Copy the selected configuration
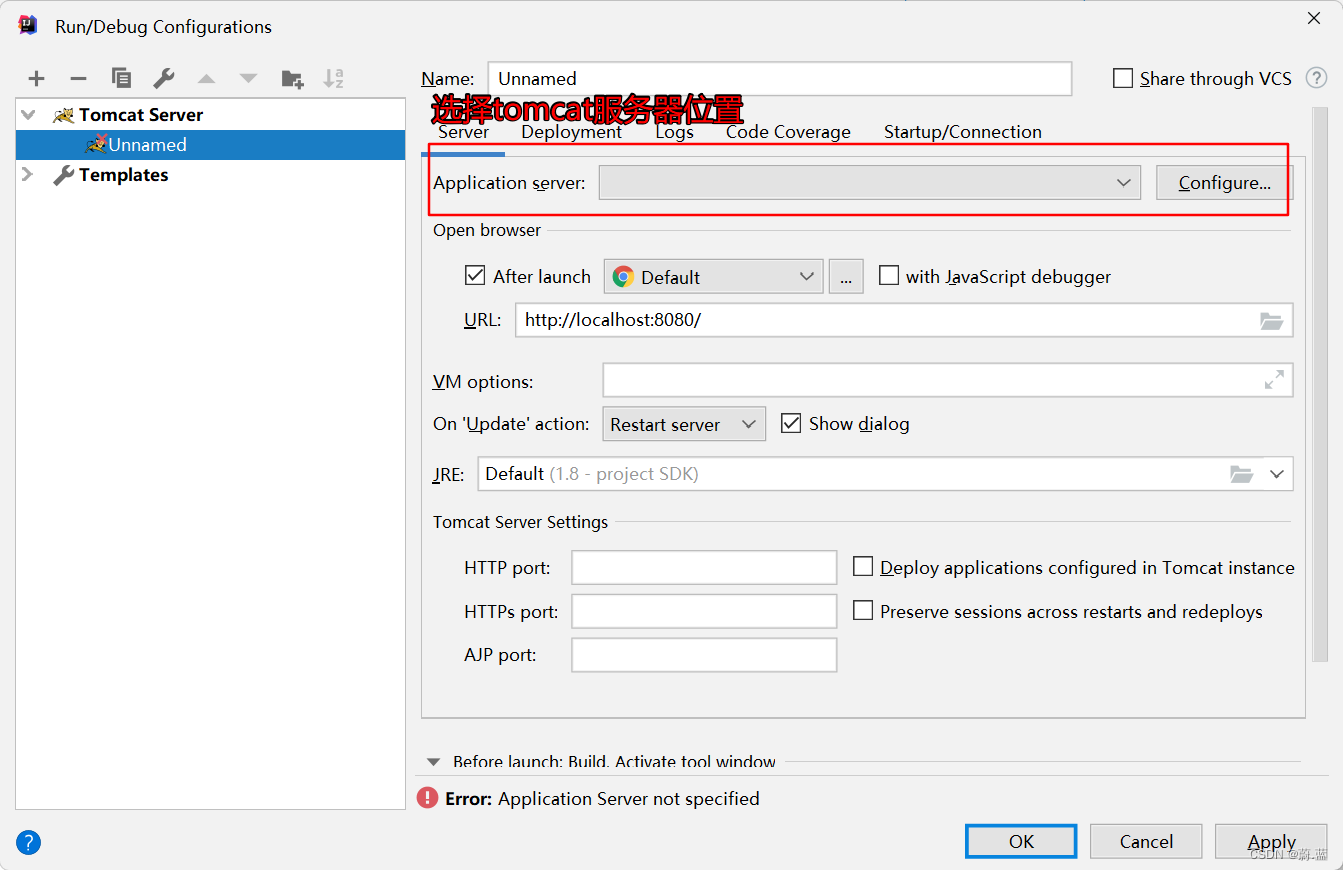The image size is (1343, 870). [121, 78]
